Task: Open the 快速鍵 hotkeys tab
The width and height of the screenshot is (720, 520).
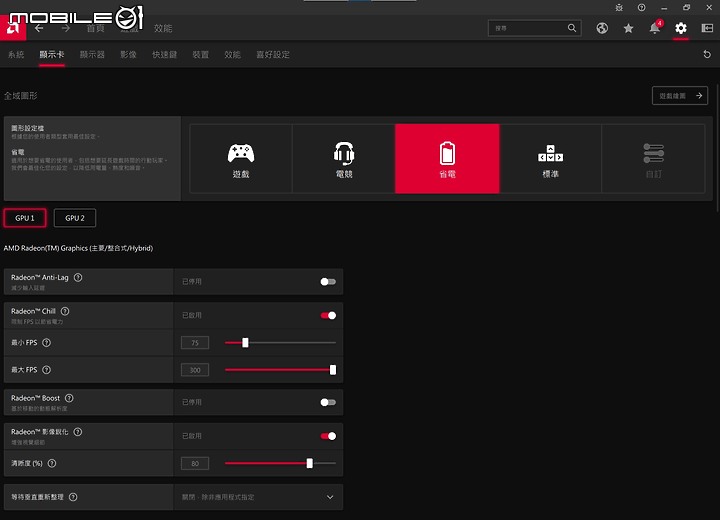Action: pyautogui.click(x=165, y=55)
